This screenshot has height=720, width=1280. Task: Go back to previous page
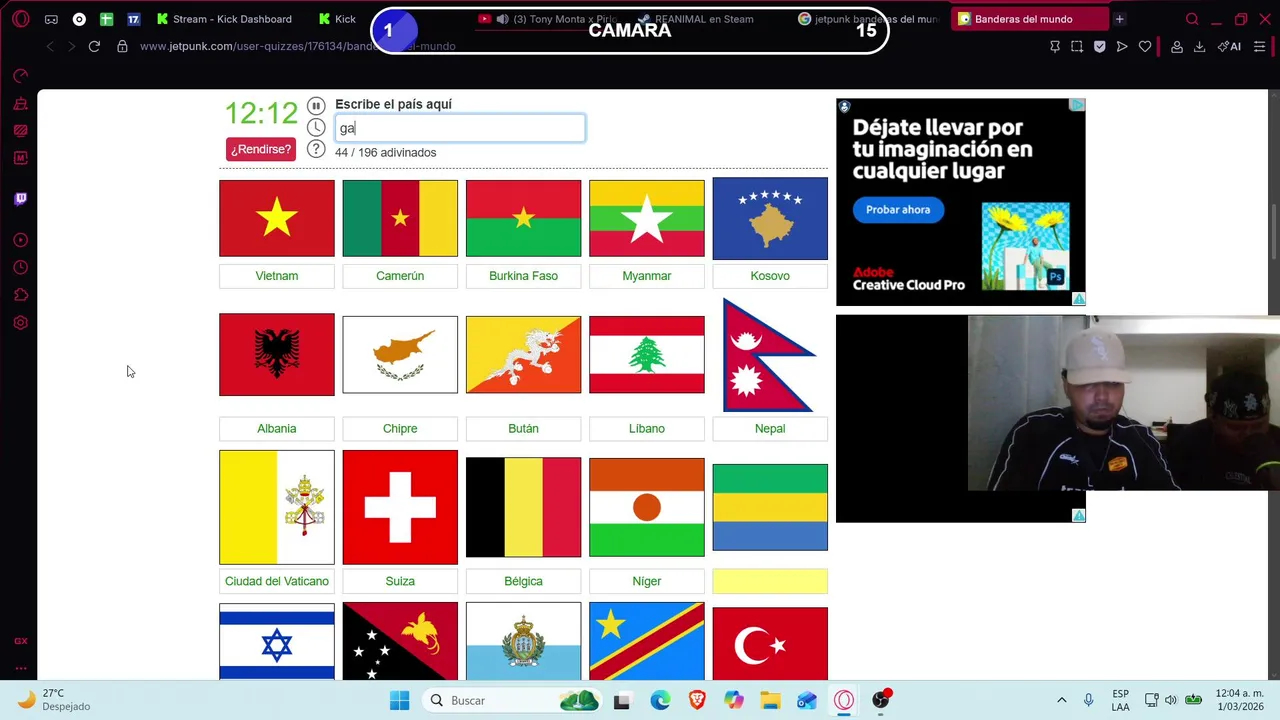(50, 46)
